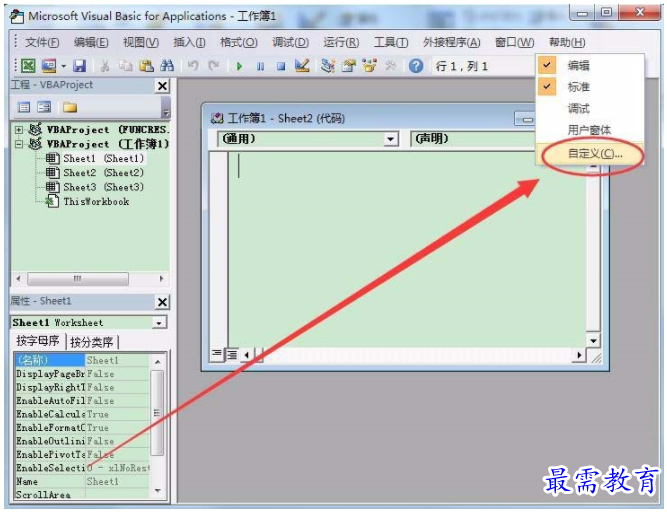The height and width of the screenshot is (512, 667).
Task: Toggle Folders icon in project panel
Action: (x=70, y=107)
